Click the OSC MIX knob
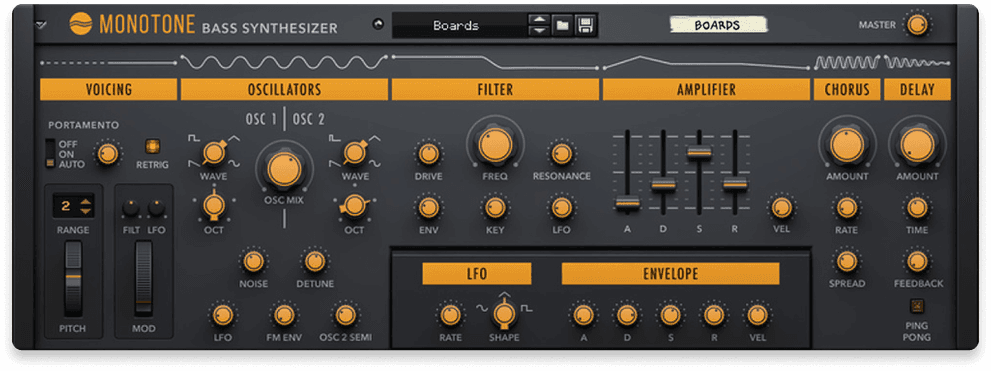991x371 pixels. coord(284,168)
